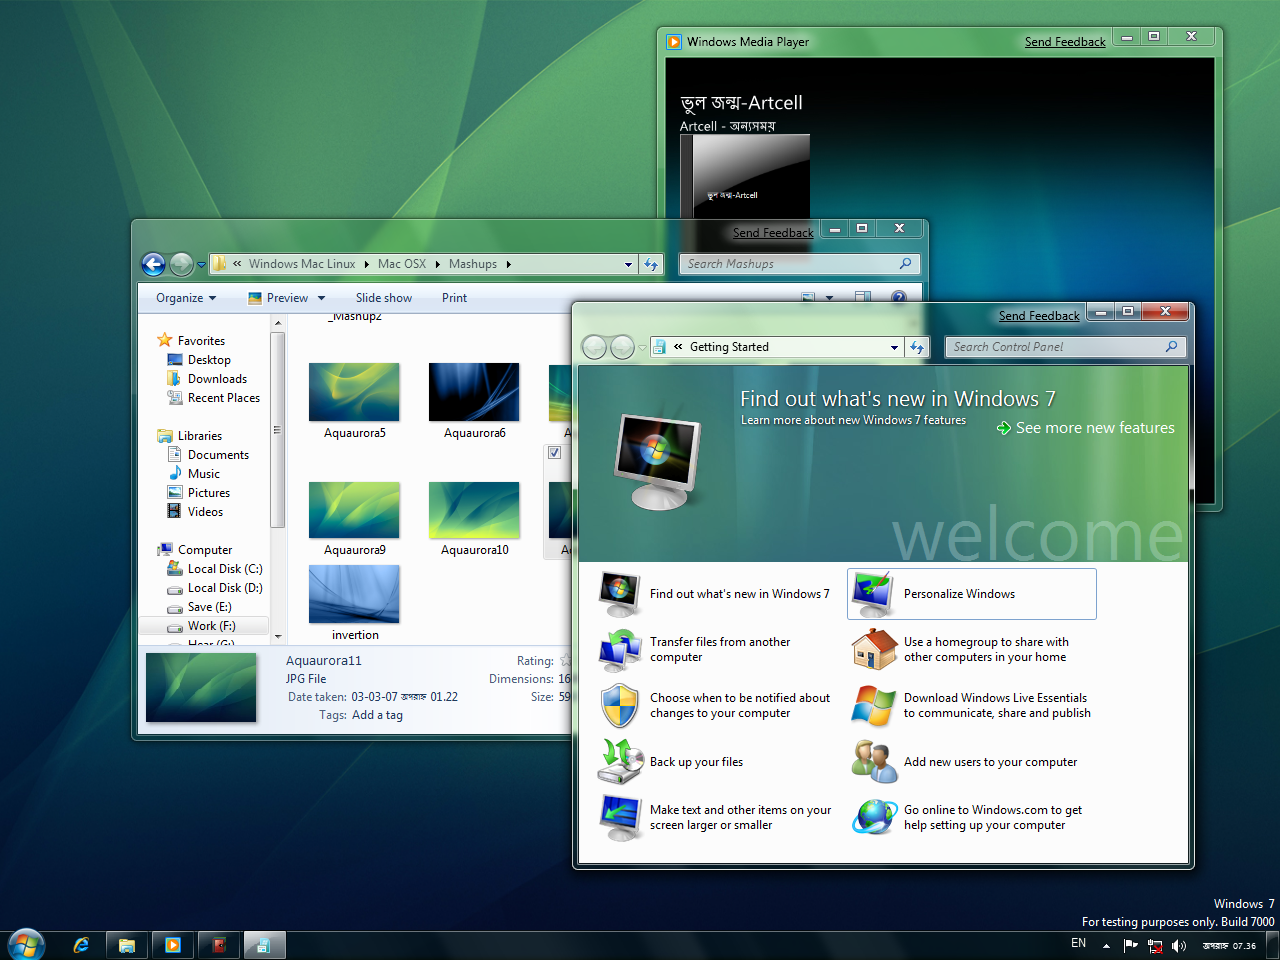Select Windows Mac Linux breadcrumb segment
Viewport: 1280px width, 960px height.
coord(302,264)
